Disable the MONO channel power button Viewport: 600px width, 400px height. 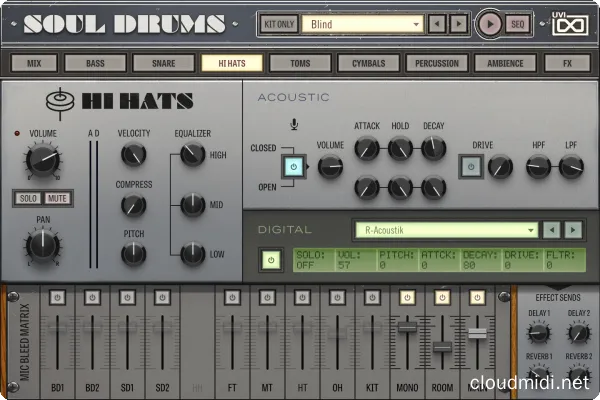pyautogui.click(x=407, y=297)
